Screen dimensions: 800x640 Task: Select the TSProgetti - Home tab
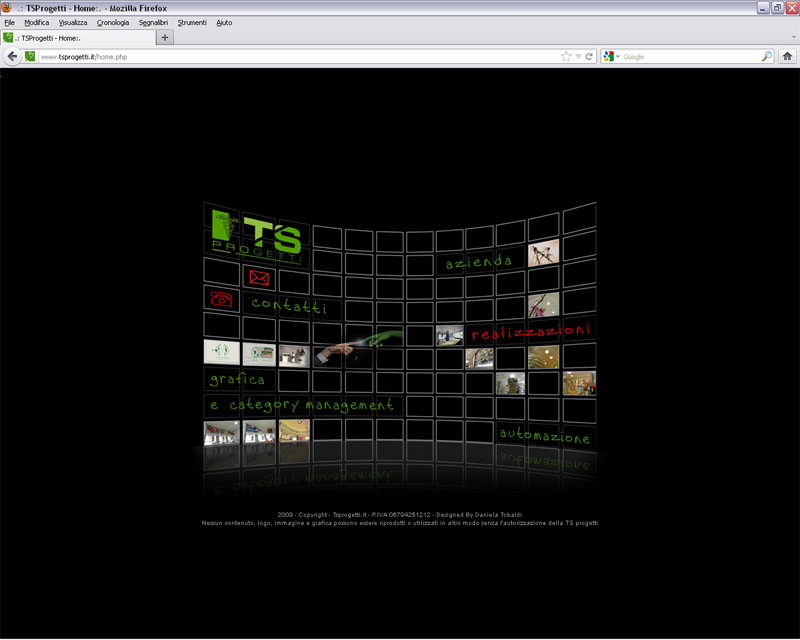click(x=78, y=38)
